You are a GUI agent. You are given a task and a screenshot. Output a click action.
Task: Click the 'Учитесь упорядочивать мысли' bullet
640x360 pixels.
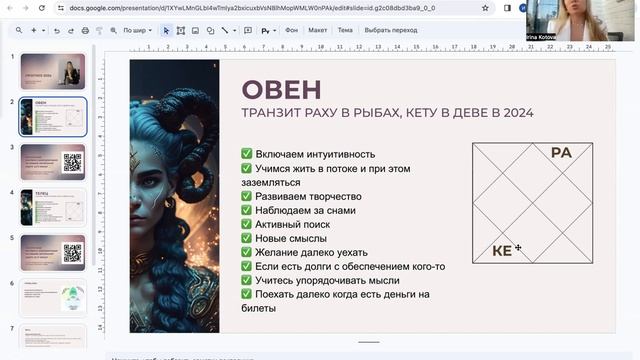click(x=327, y=281)
